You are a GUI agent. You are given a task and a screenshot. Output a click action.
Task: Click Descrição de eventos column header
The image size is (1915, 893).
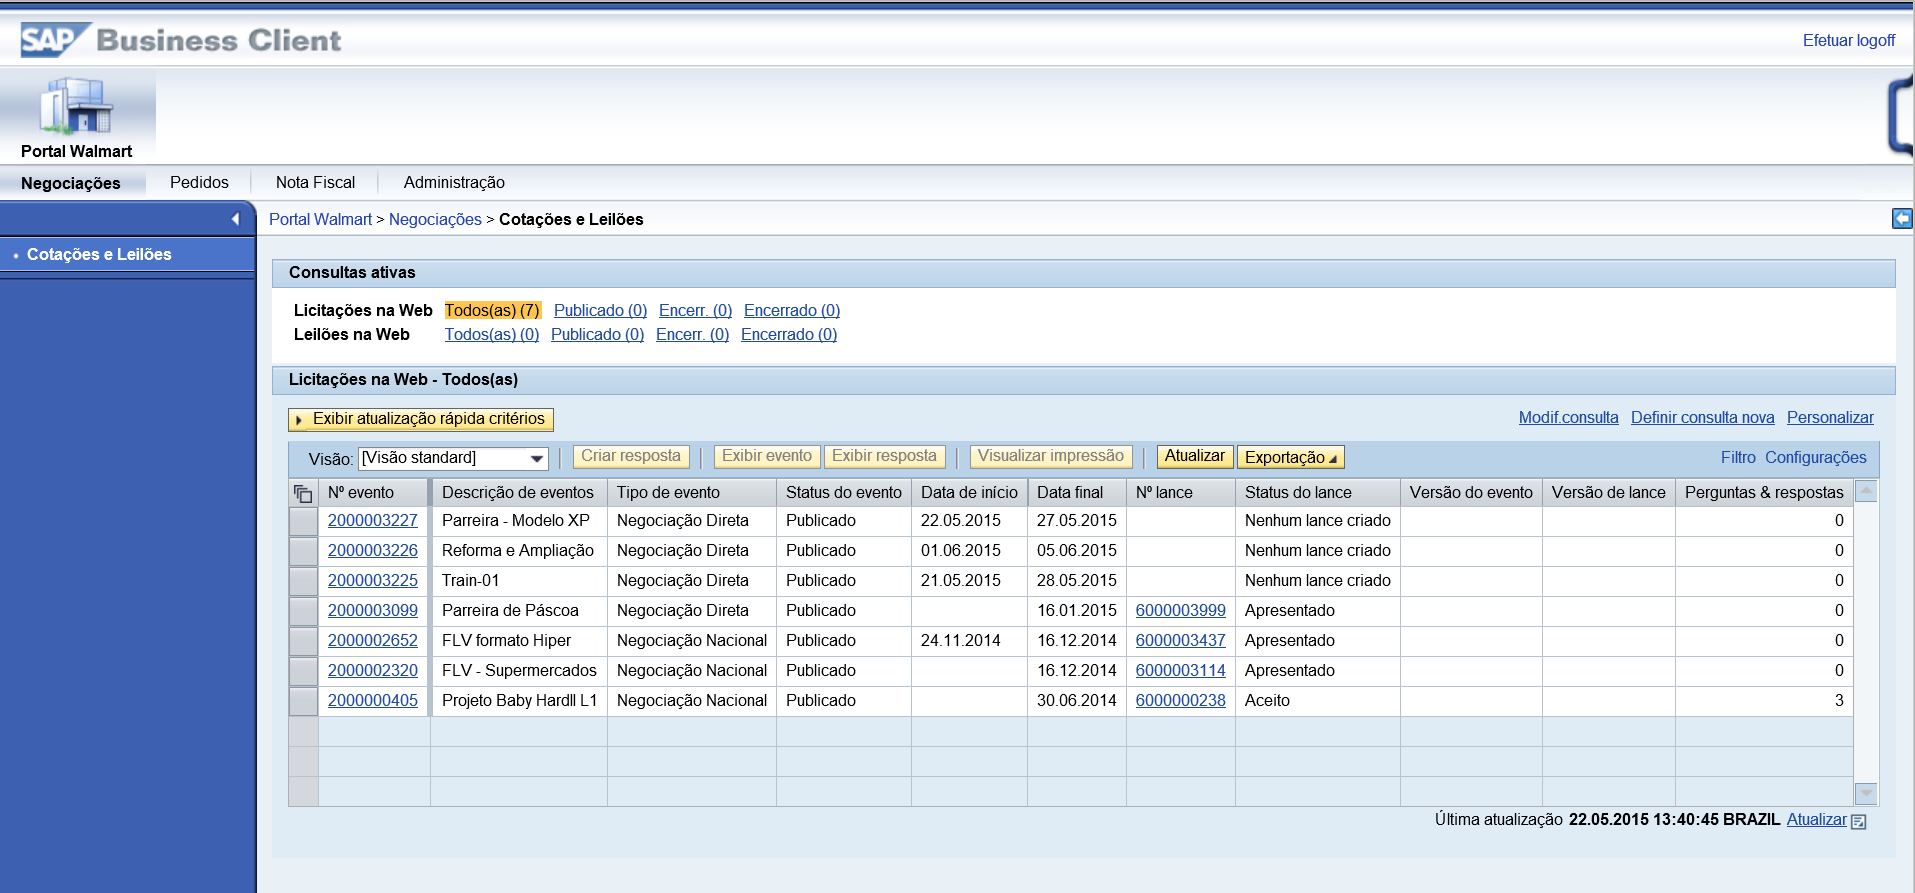pyautogui.click(x=519, y=492)
